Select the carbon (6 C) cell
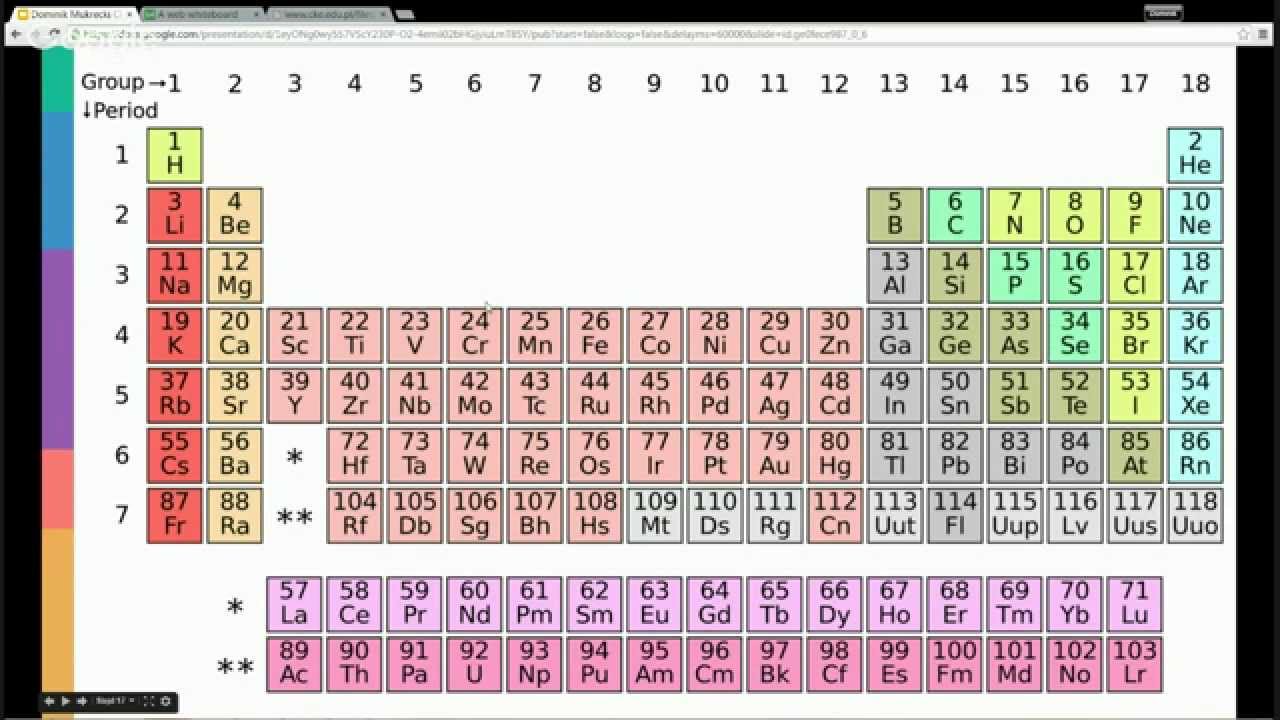The image size is (1280, 720). (955, 215)
